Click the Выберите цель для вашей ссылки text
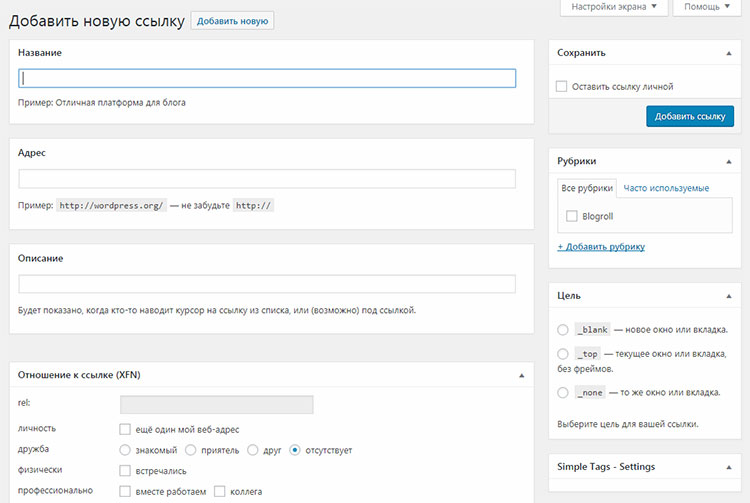The width and height of the screenshot is (750, 503). coord(628,424)
